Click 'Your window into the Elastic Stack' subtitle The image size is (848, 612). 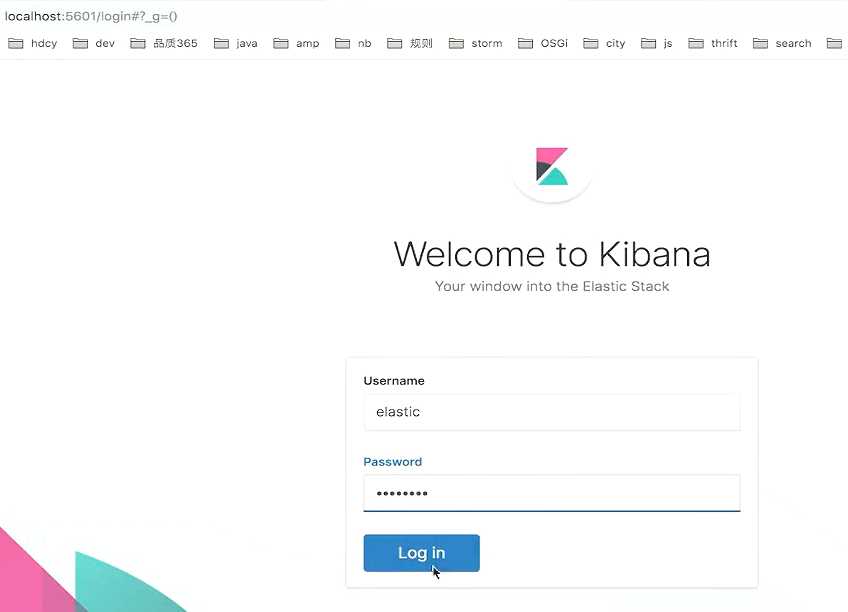pyautogui.click(x=552, y=286)
